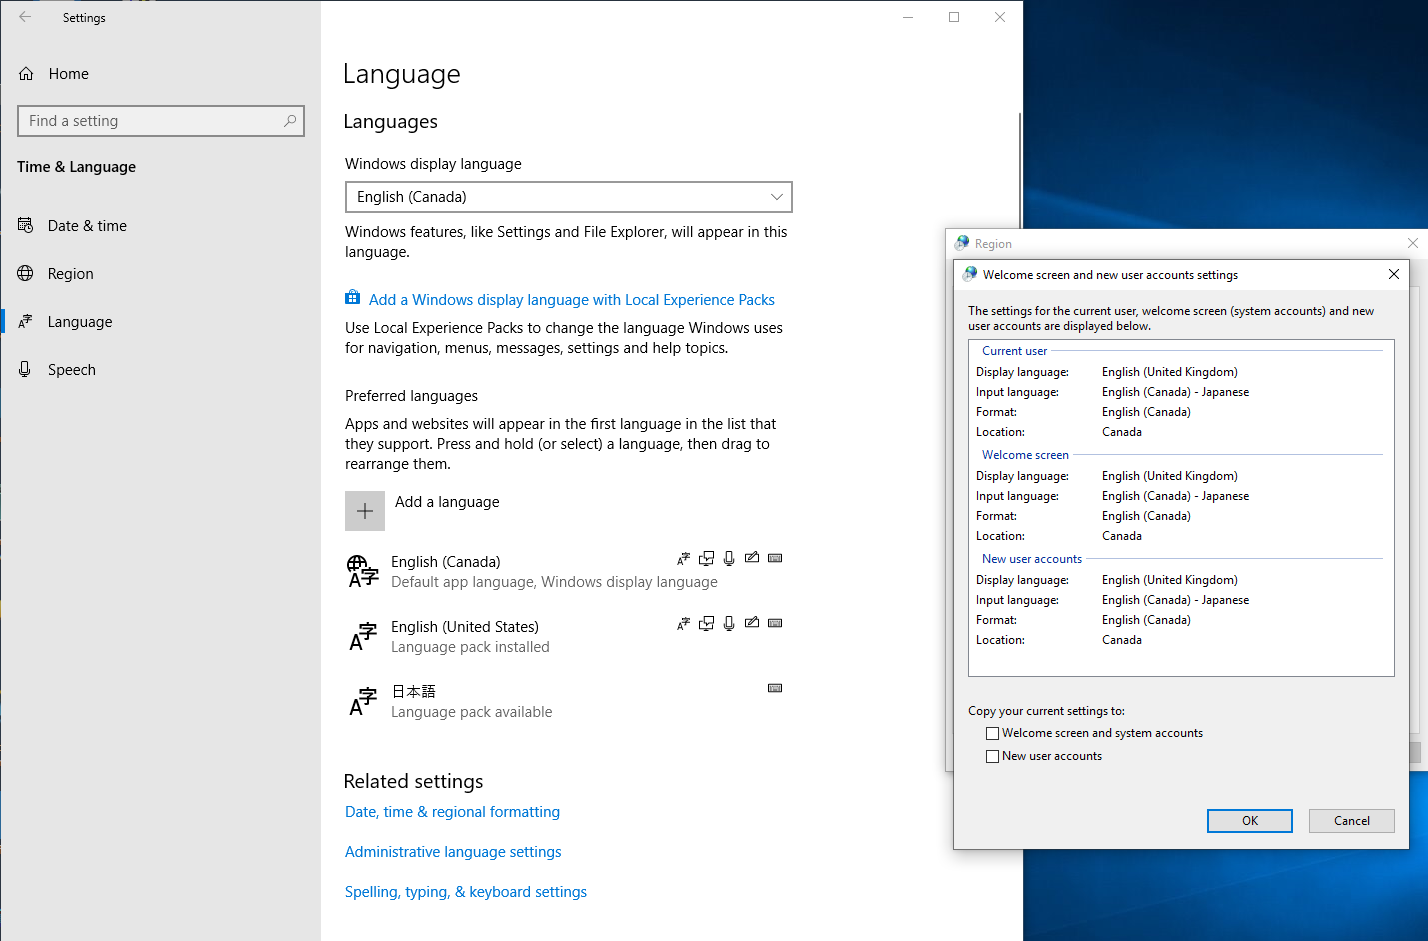Click the Home house icon
The image size is (1428, 941).
[x=26, y=74]
